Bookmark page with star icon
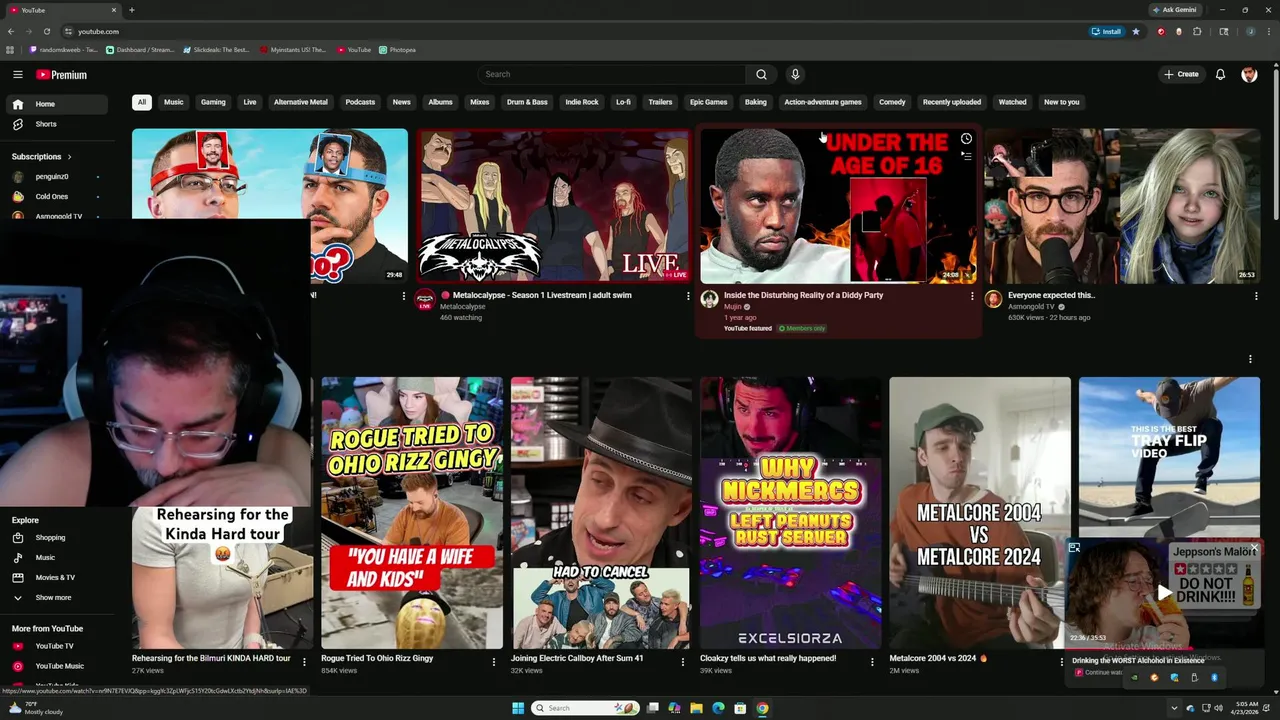Viewport: 1280px width, 720px height. pyautogui.click(x=1135, y=31)
